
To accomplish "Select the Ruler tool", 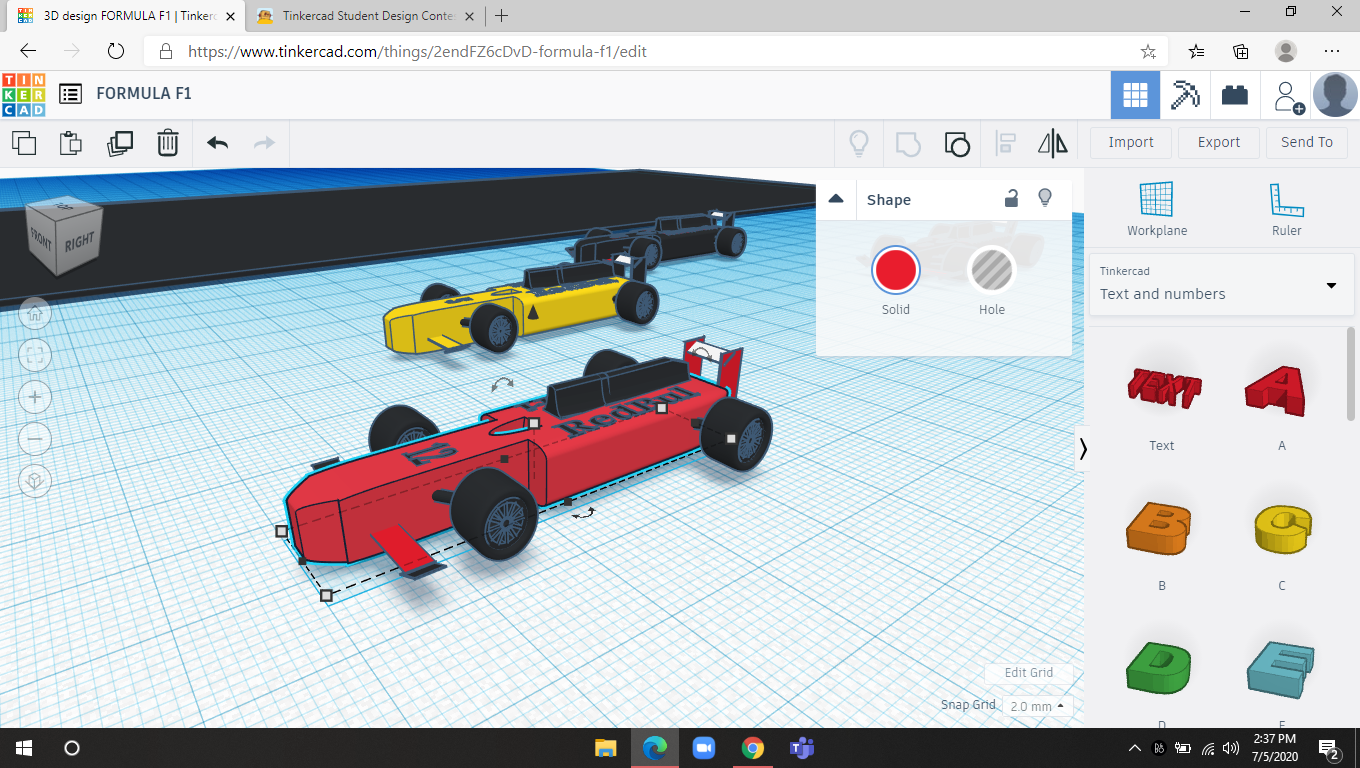I will coord(1287,210).
